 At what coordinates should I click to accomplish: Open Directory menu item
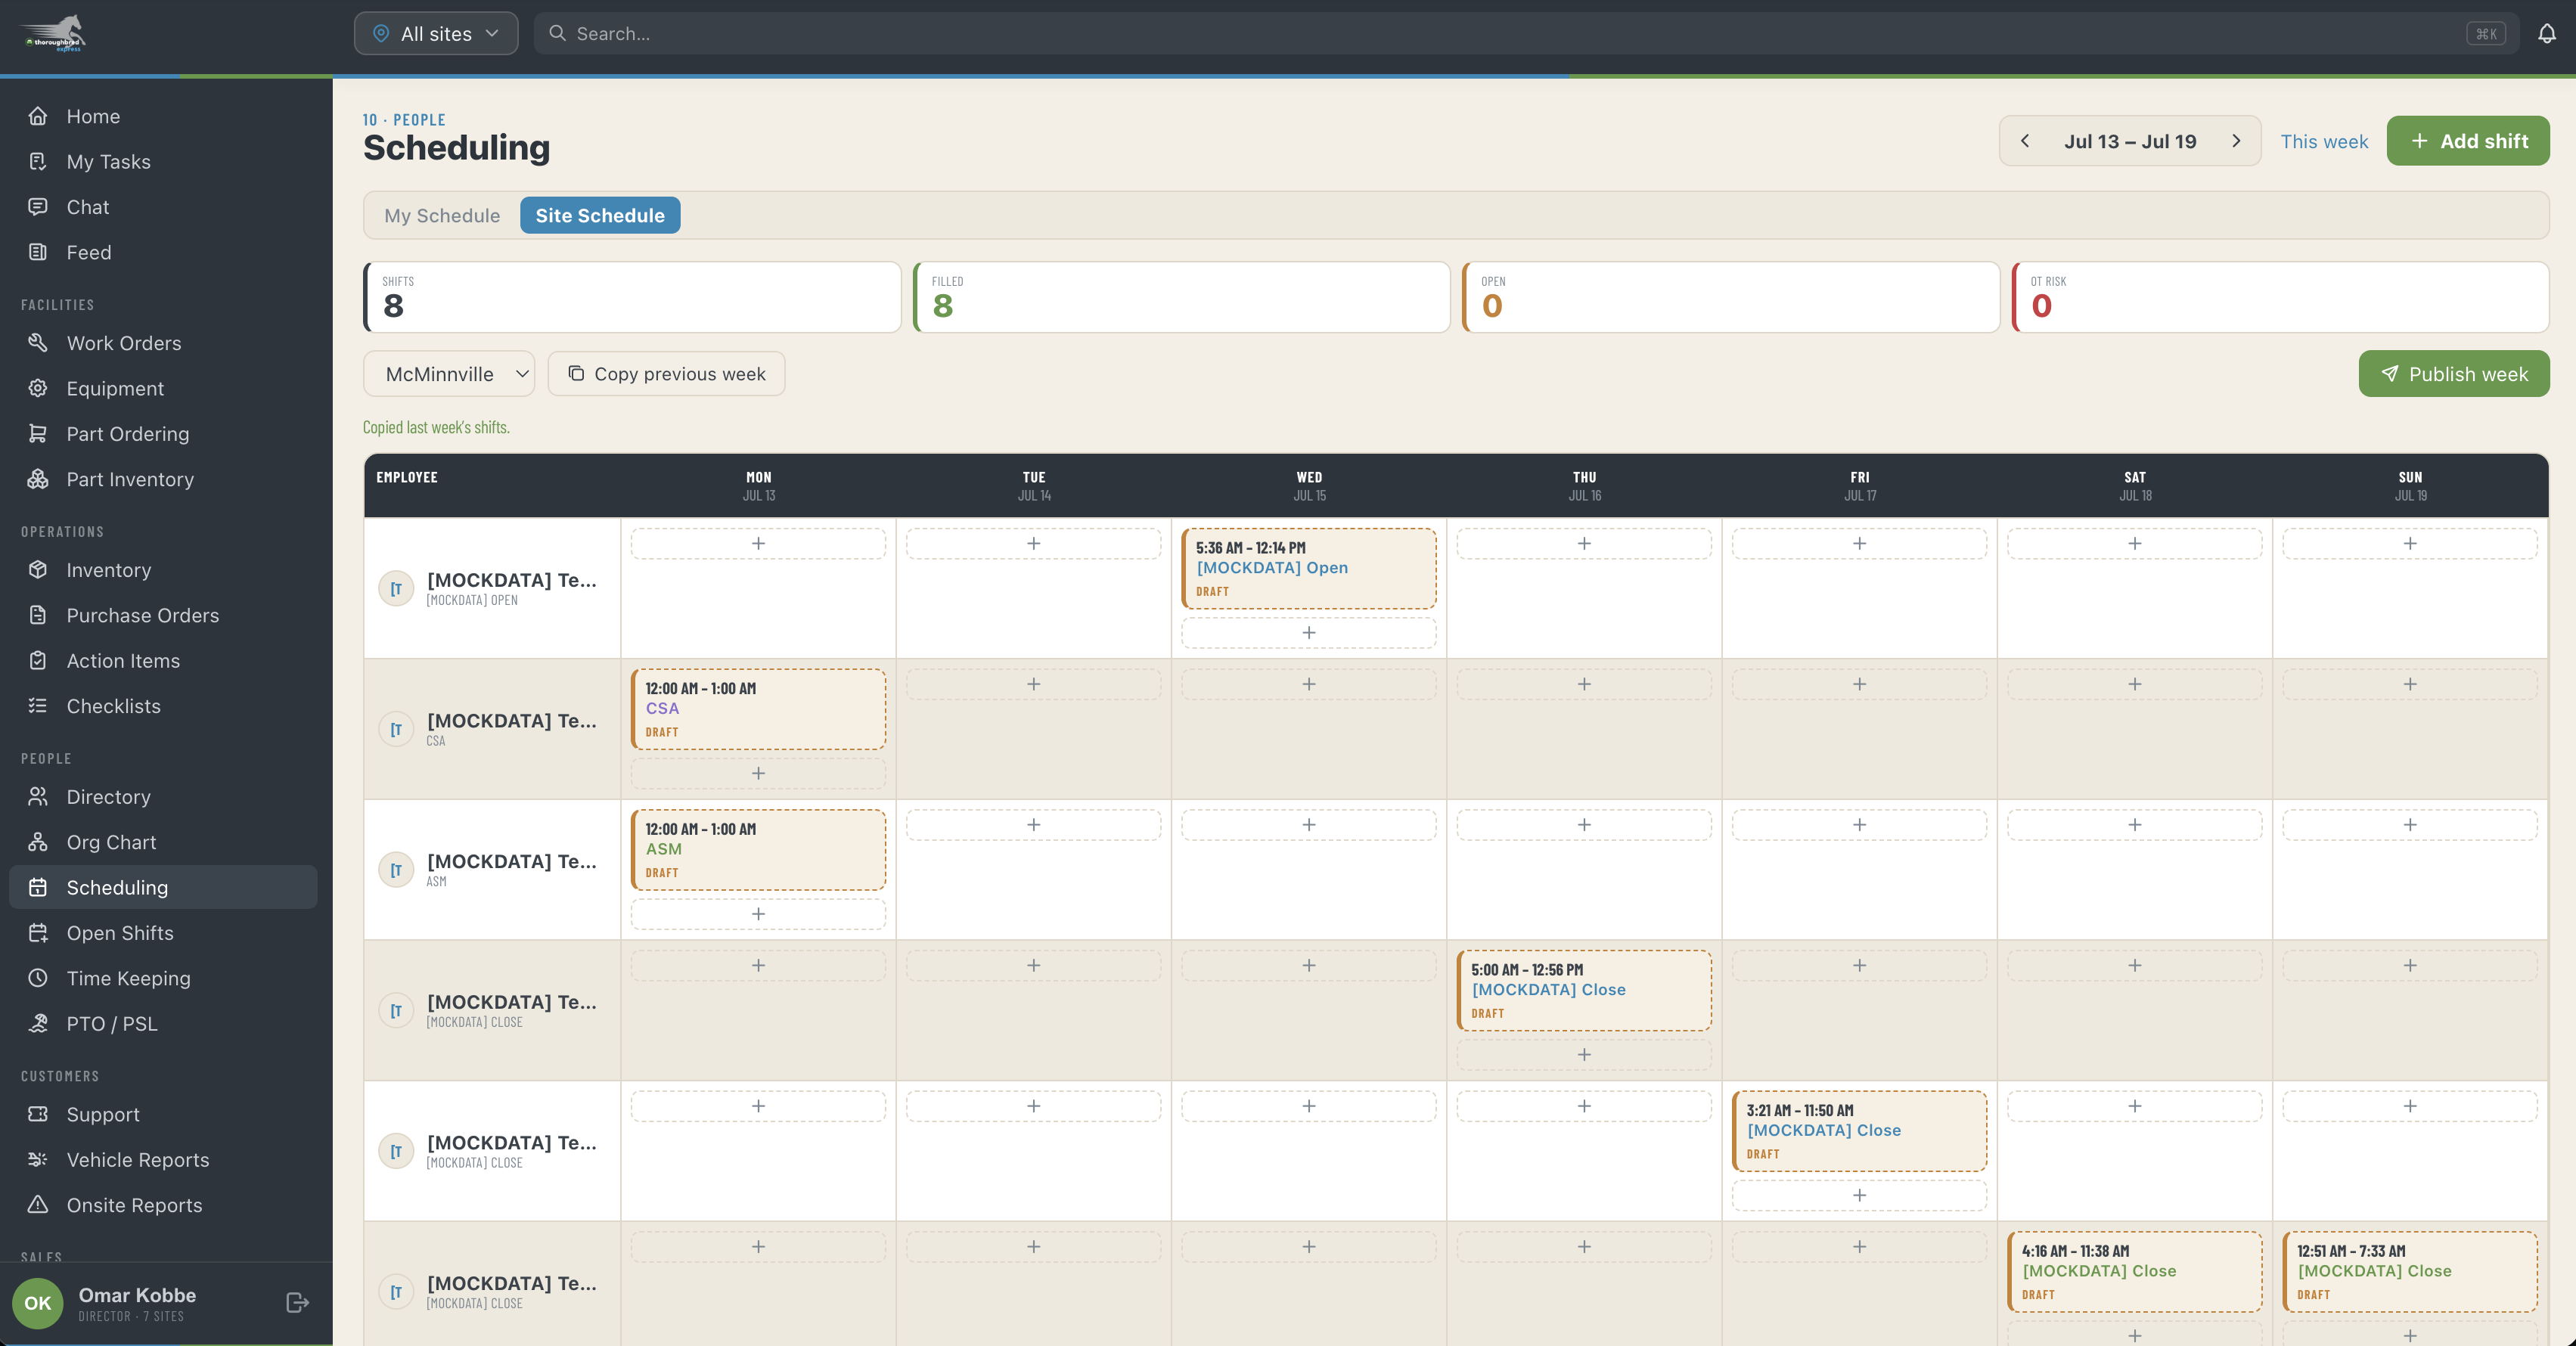pos(163,797)
